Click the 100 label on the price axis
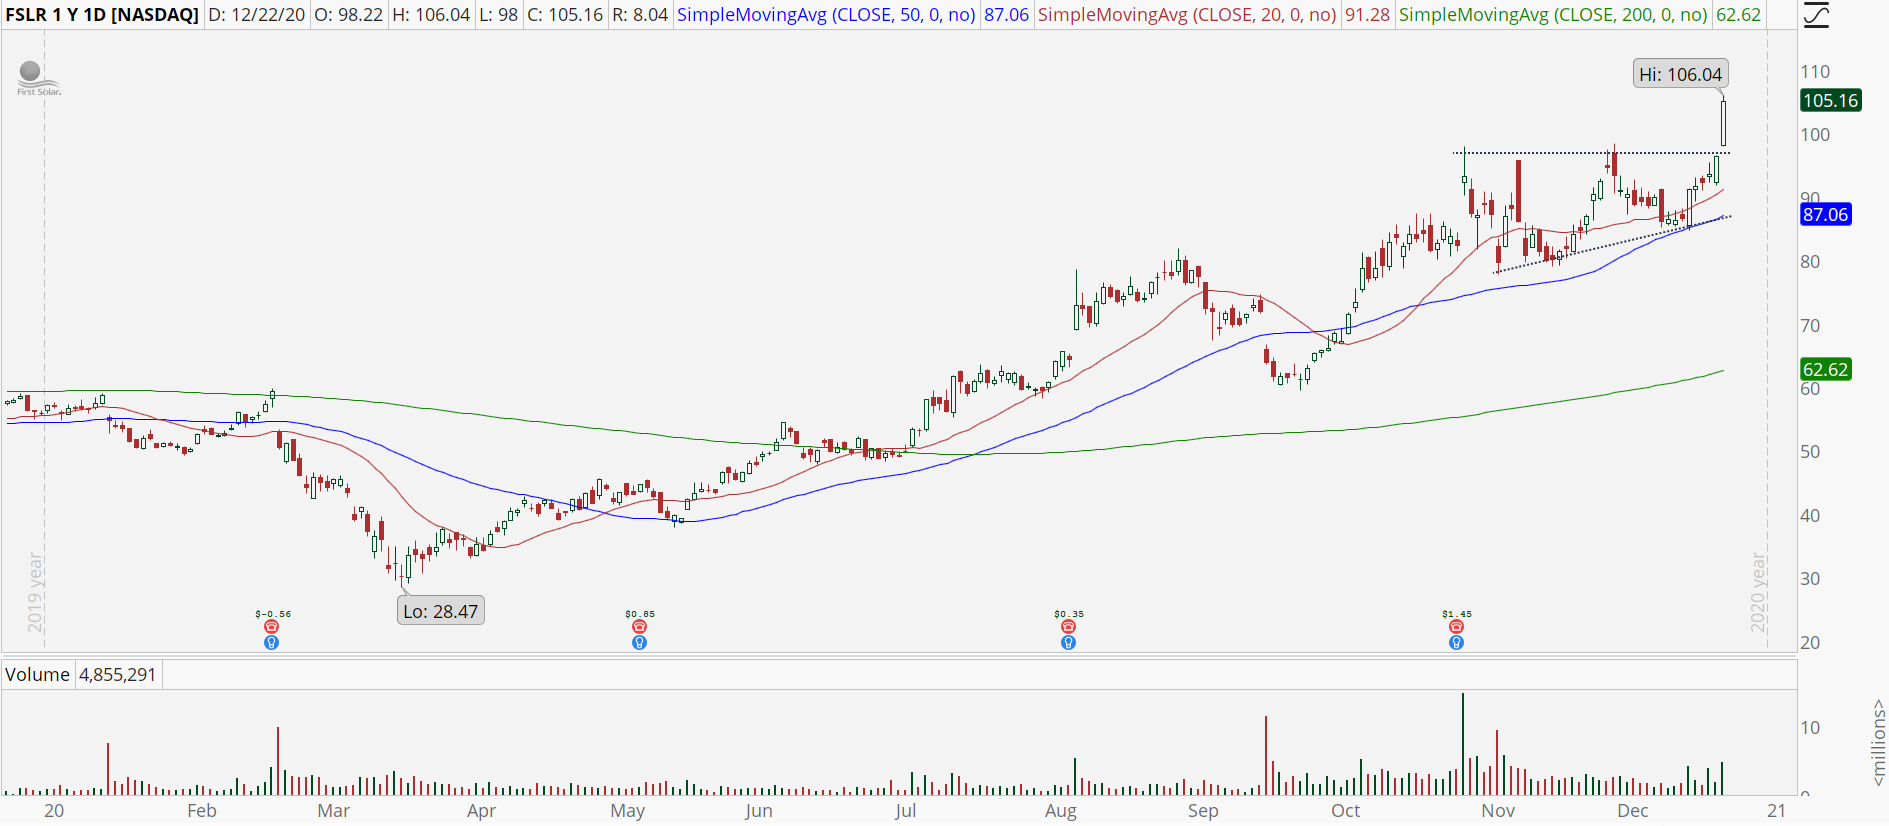The height and width of the screenshot is (826, 1889). pos(1815,135)
